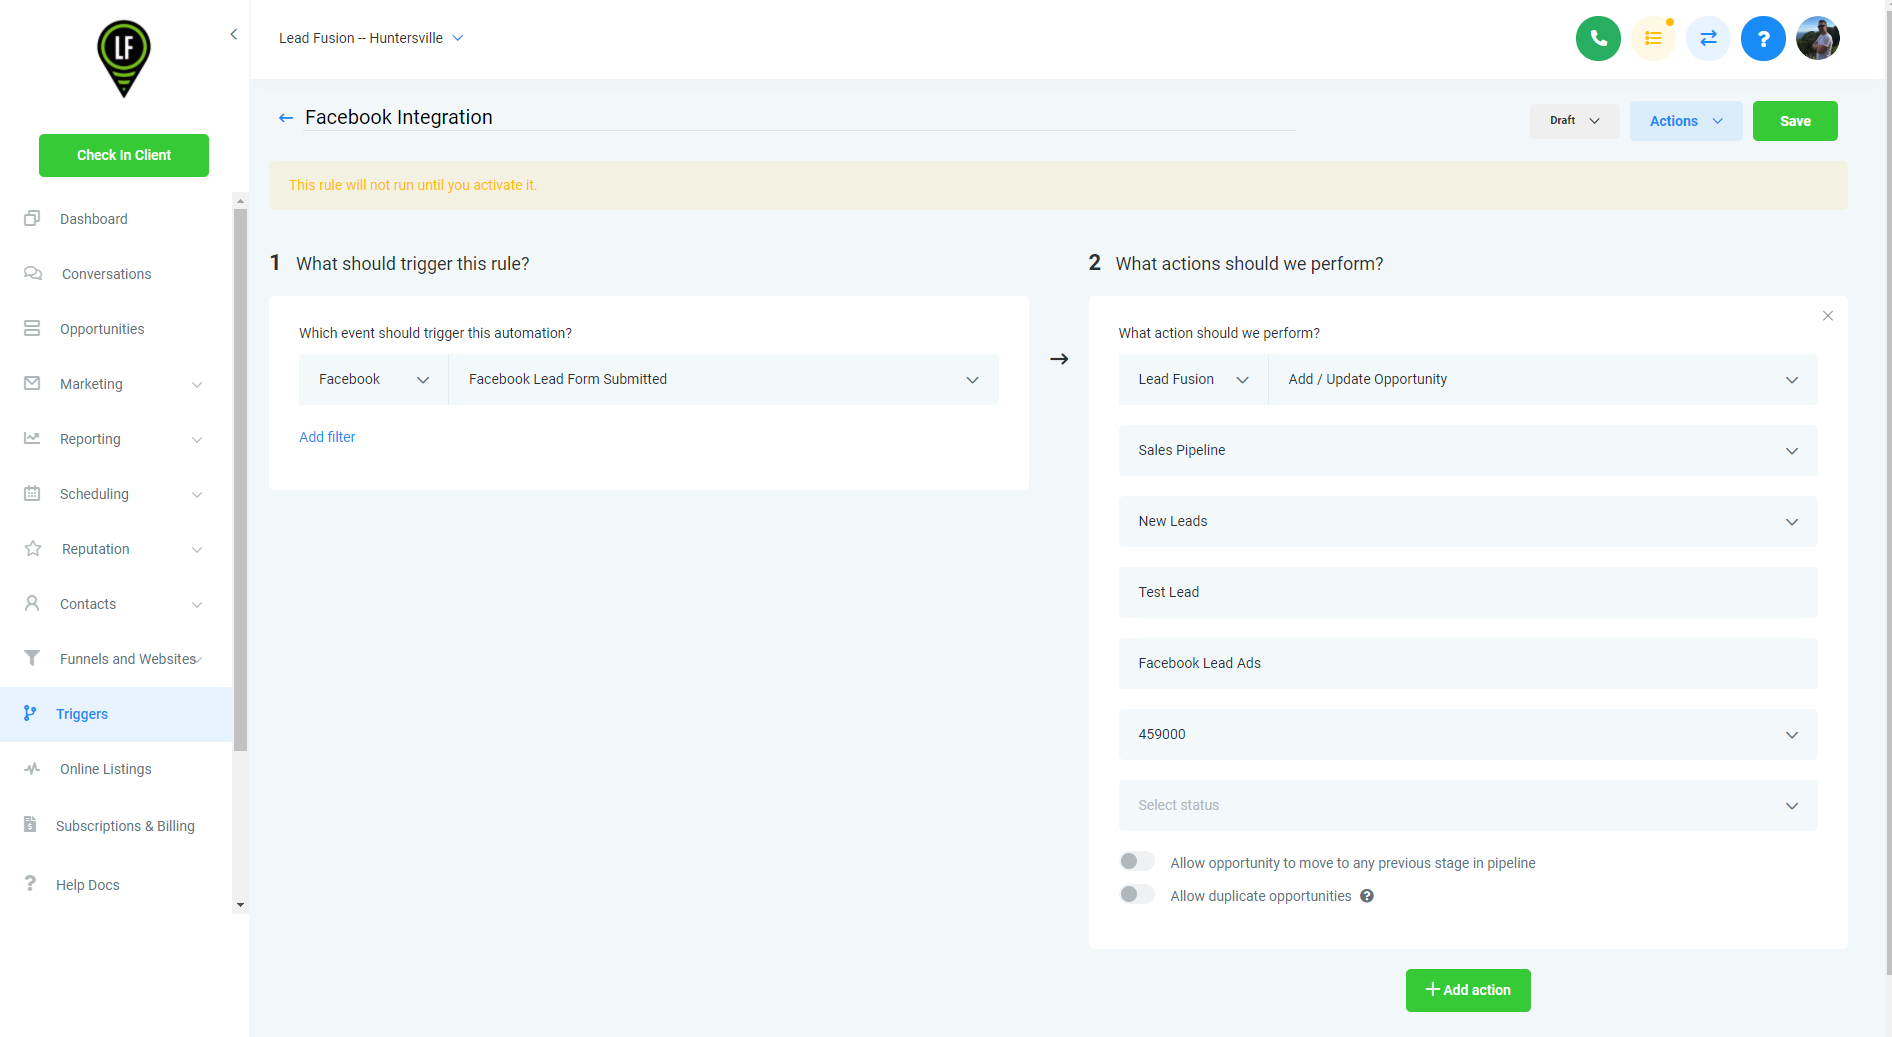Expand the Scheduling submenu chevron

197,495
